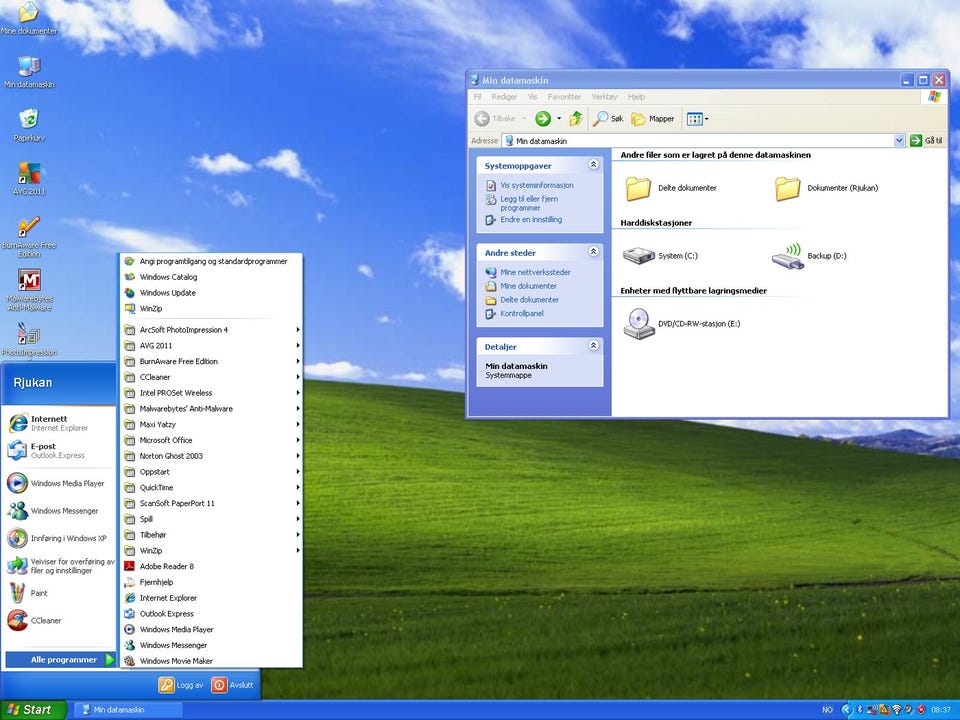Launch CCleaner from the pinned Start list
The height and width of the screenshot is (720, 960).
[x=45, y=621]
